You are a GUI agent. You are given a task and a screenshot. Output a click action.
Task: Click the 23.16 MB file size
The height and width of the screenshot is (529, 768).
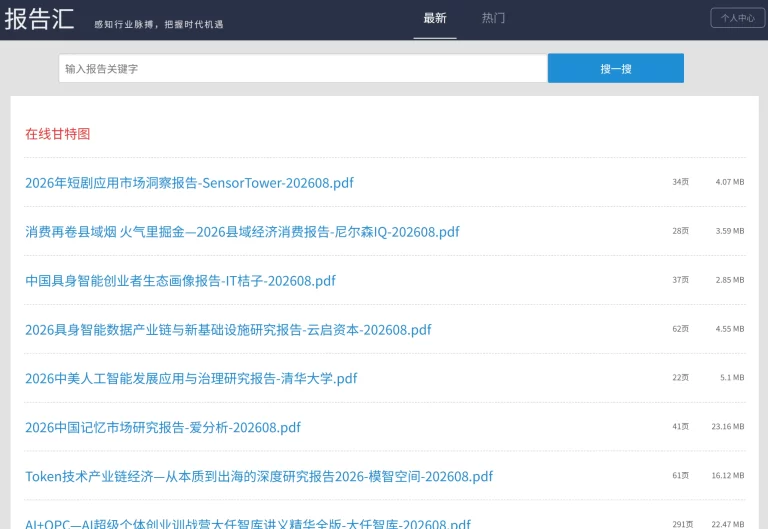[728, 427]
